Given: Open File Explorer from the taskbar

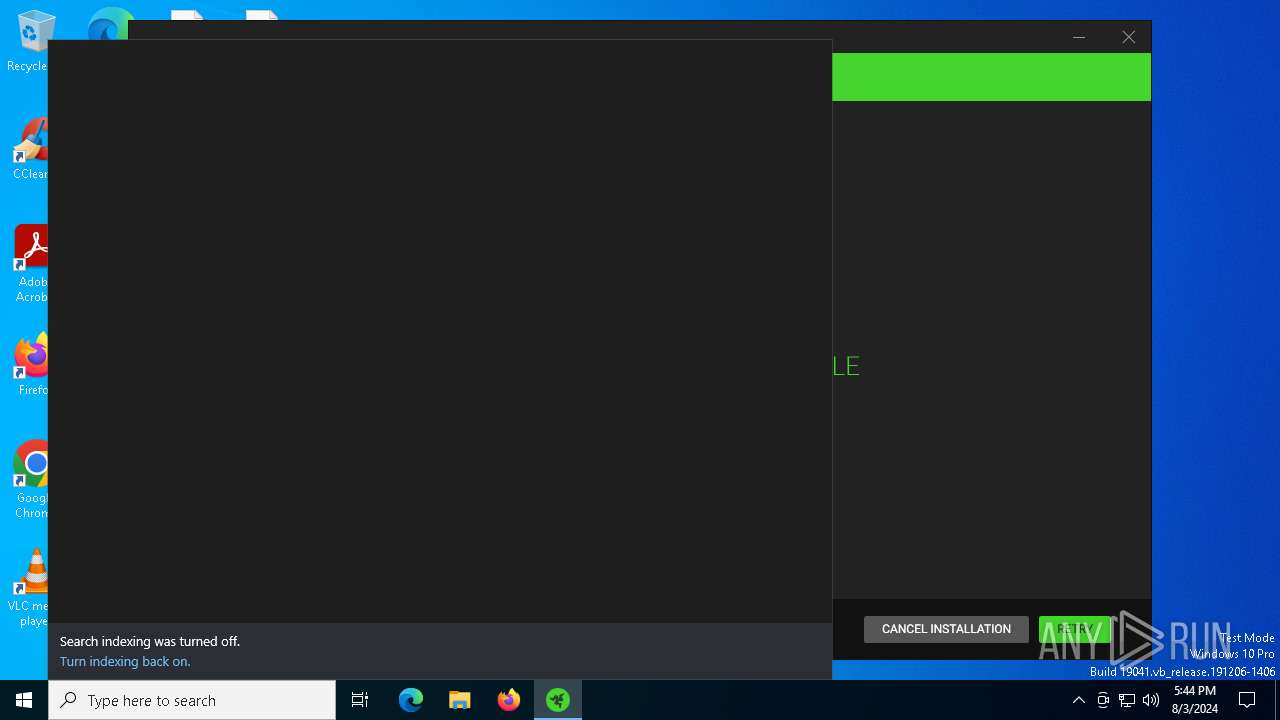Looking at the screenshot, I should [460, 700].
